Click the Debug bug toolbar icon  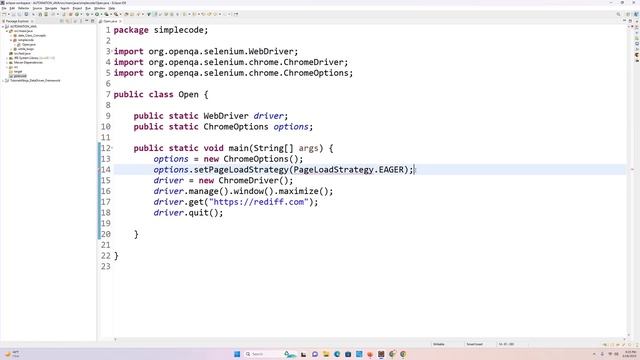pyautogui.click(x=87, y=14)
